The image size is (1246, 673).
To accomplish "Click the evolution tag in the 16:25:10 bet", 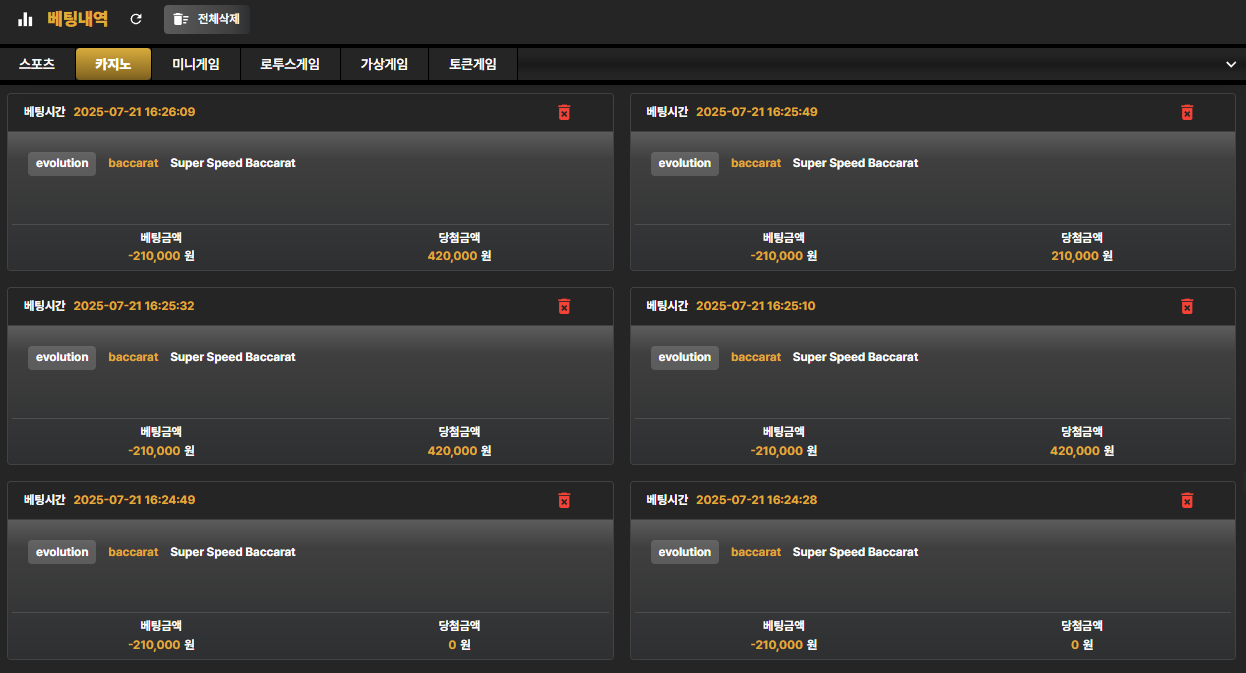I will pyautogui.click(x=685, y=357).
